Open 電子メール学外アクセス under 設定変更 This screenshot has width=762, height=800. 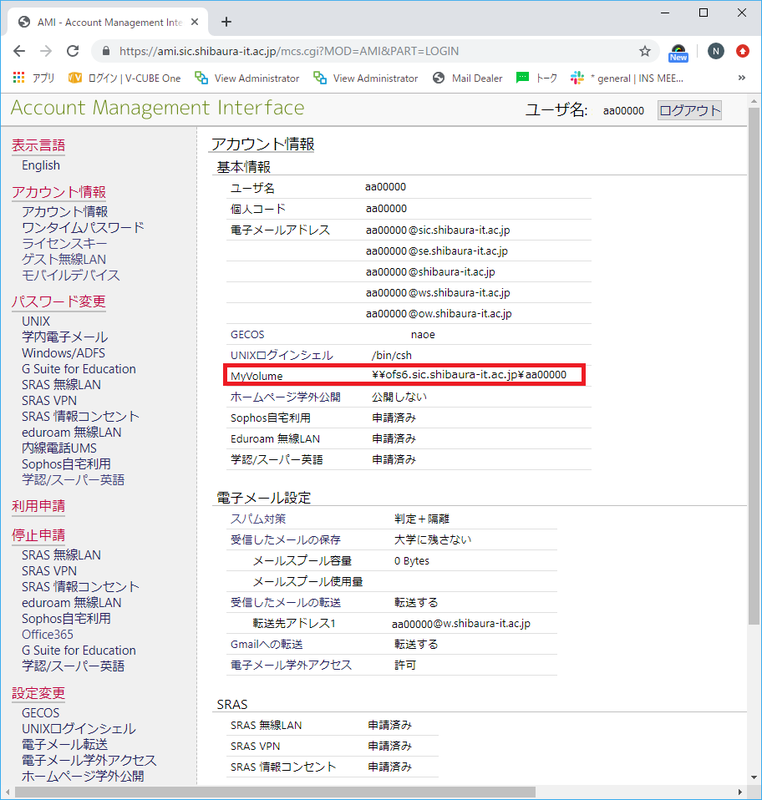point(89,760)
